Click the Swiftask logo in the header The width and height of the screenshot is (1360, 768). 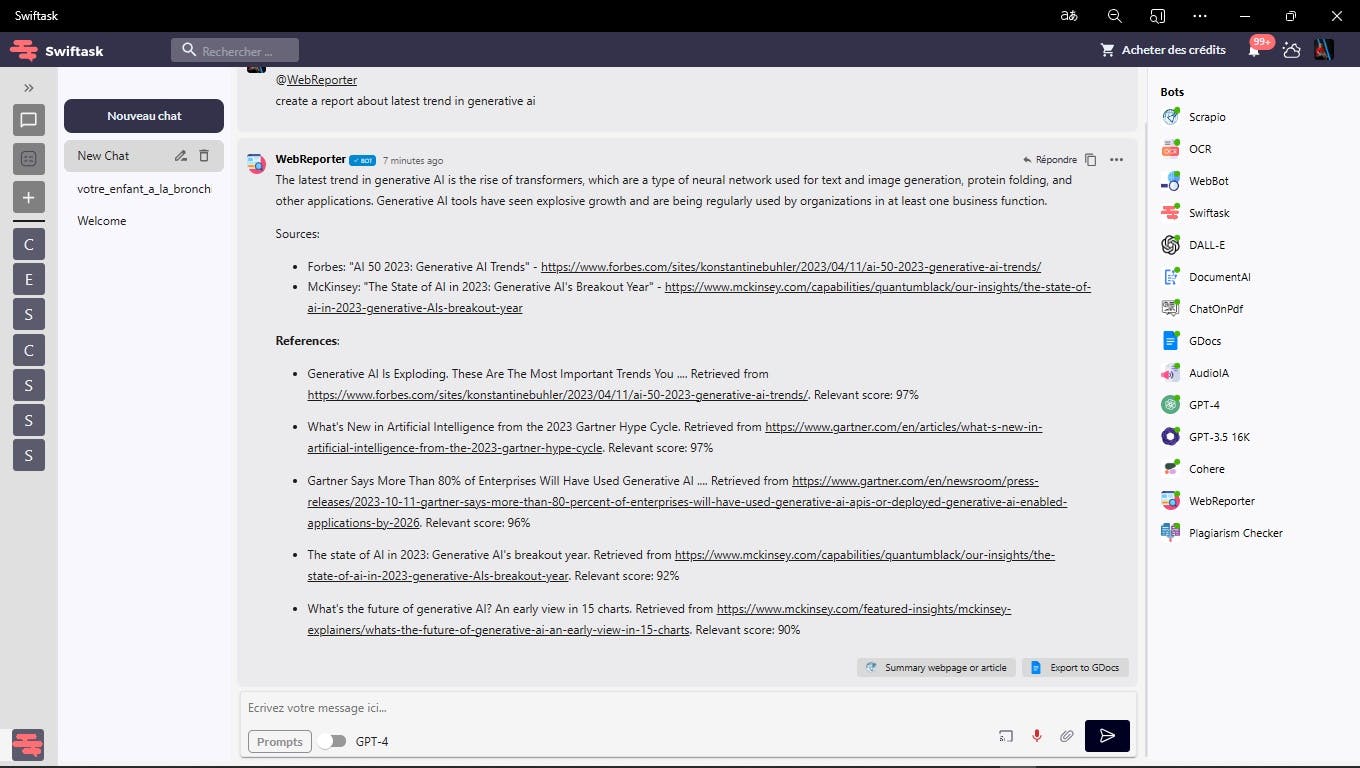57,50
